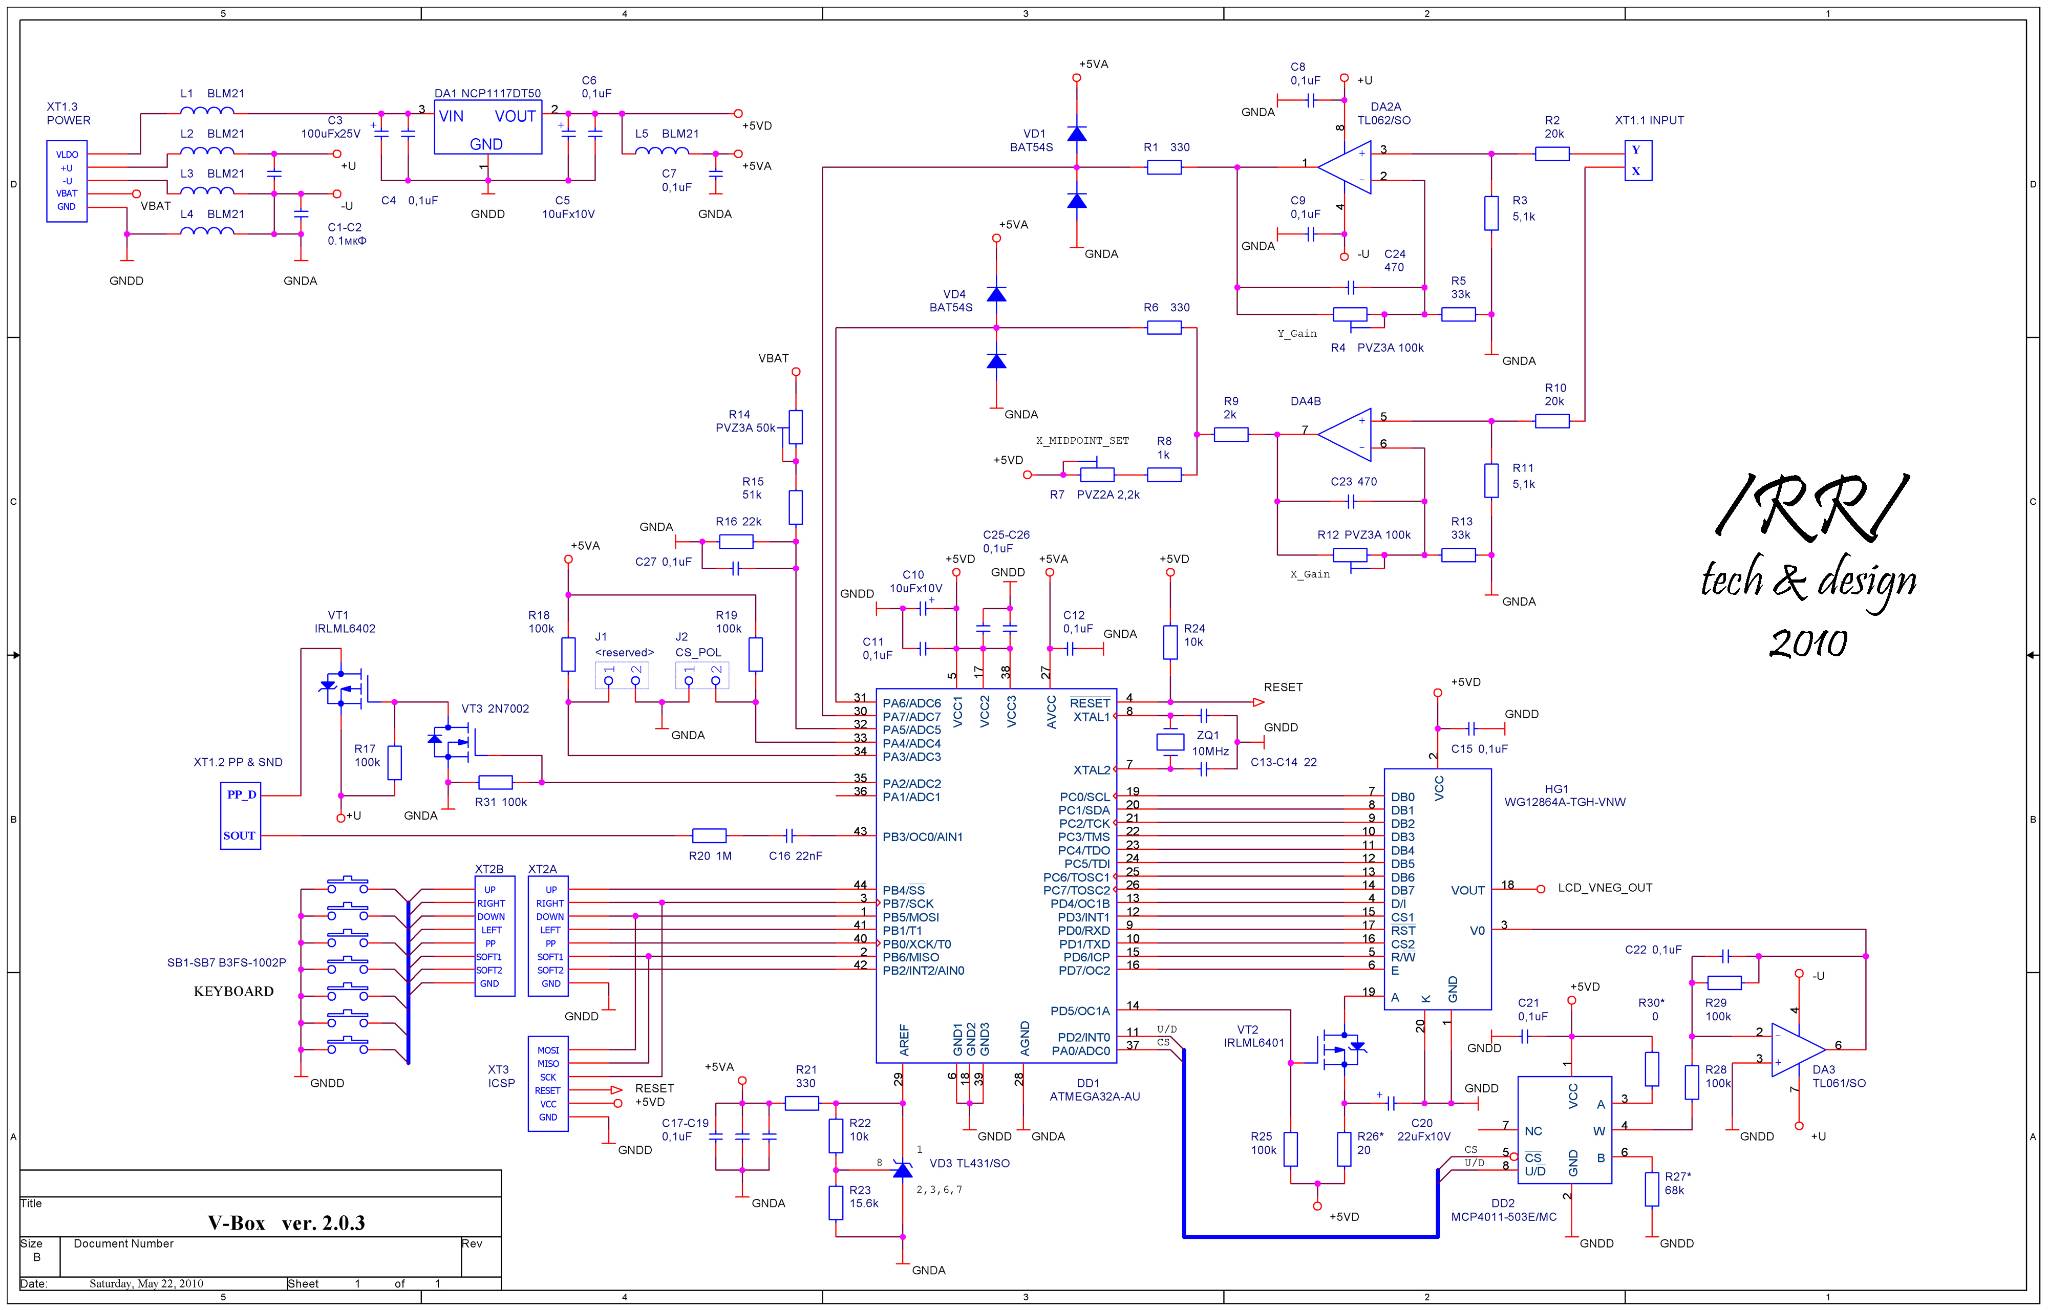
Task: Click the V-Box ver. 2.0.3 title text
Action: pos(286,1222)
